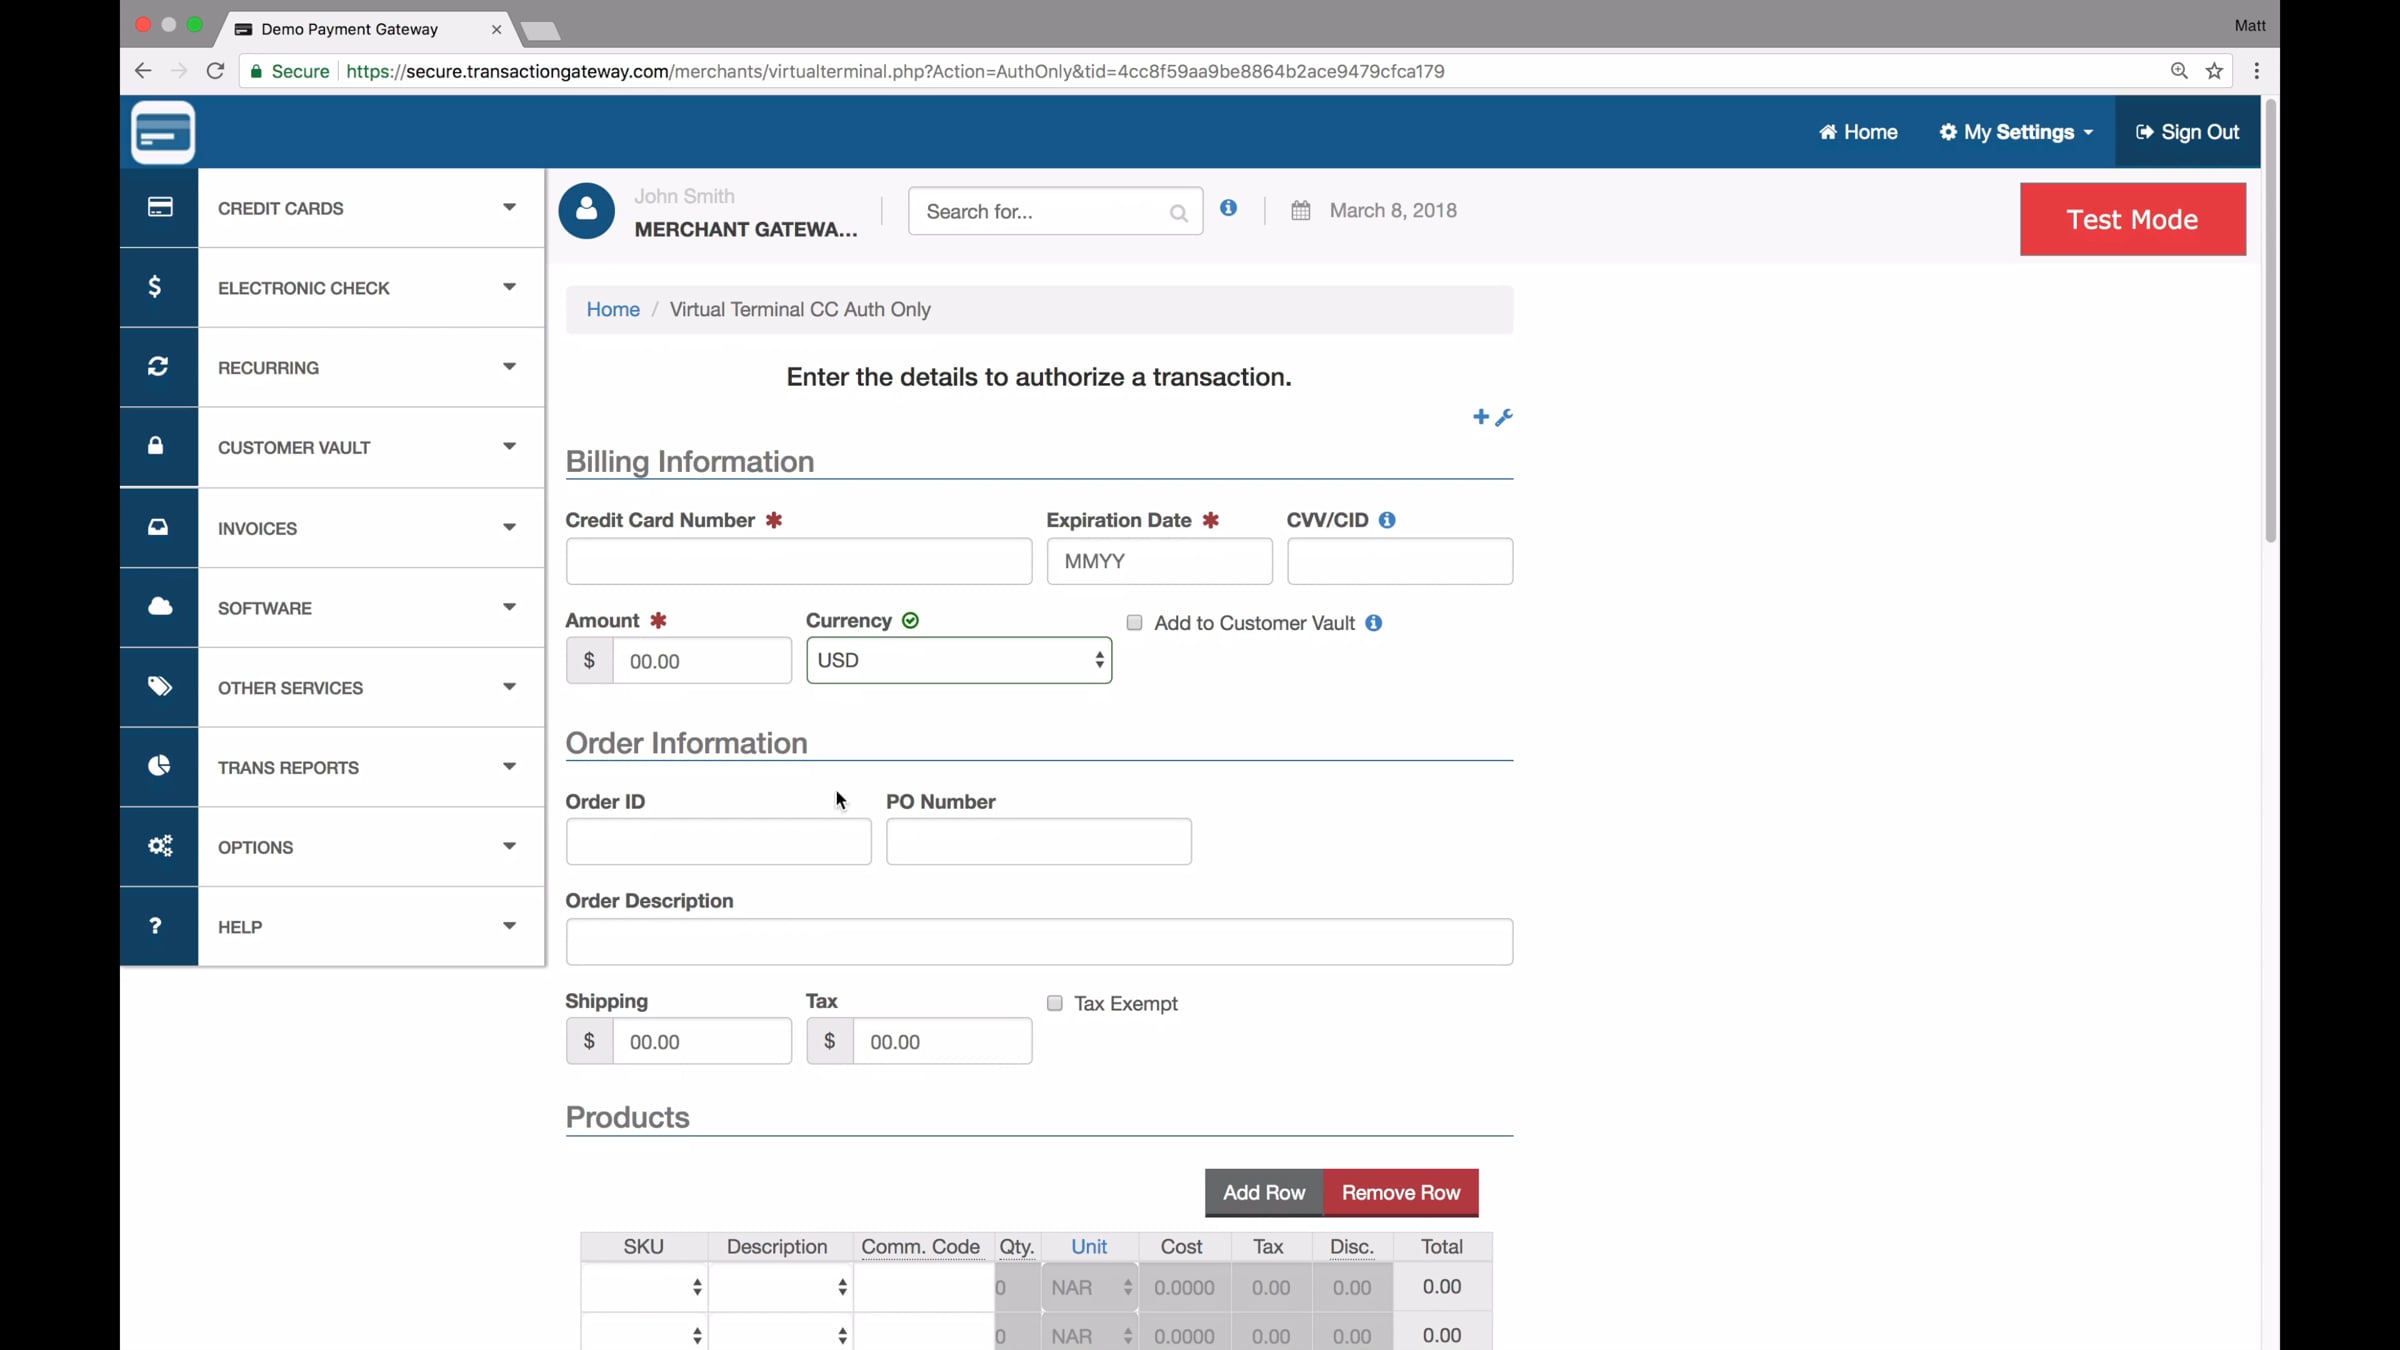Image resolution: width=2400 pixels, height=1350 pixels.
Task: Click the wrench icon above Billing Information
Action: point(1504,417)
